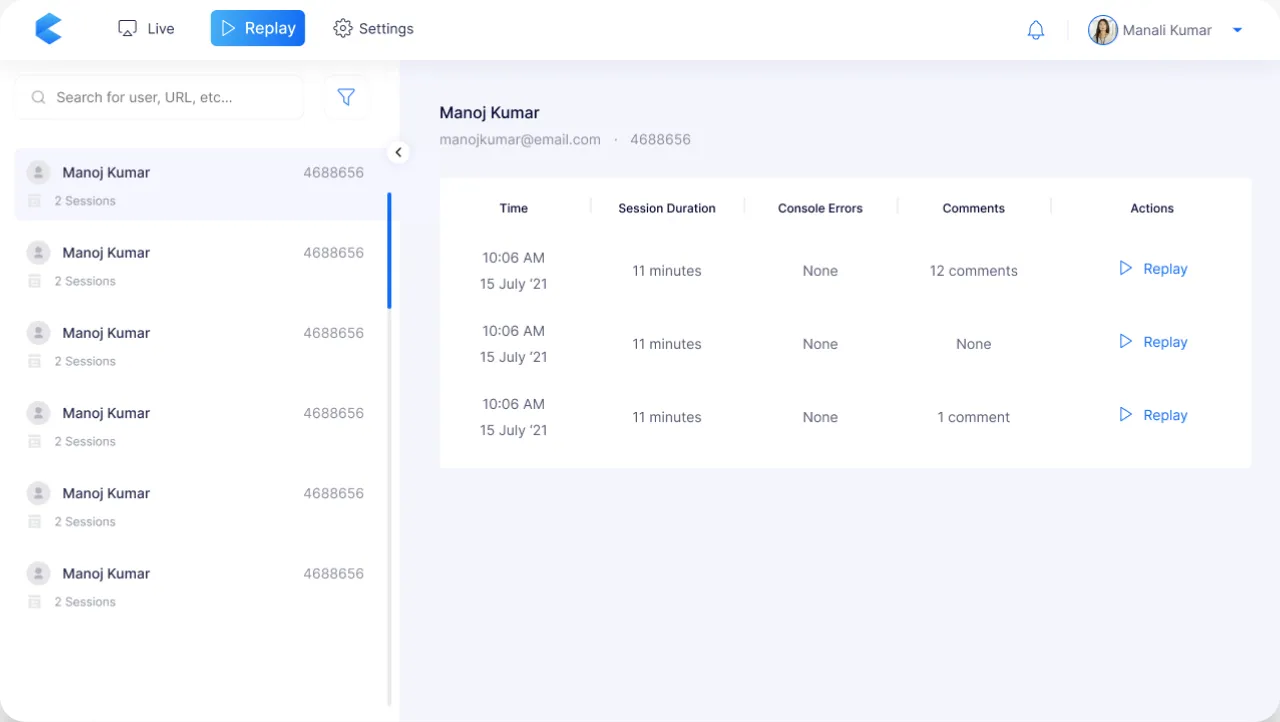
Task: Open the Settings tab
Action: click(x=373, y=28)
